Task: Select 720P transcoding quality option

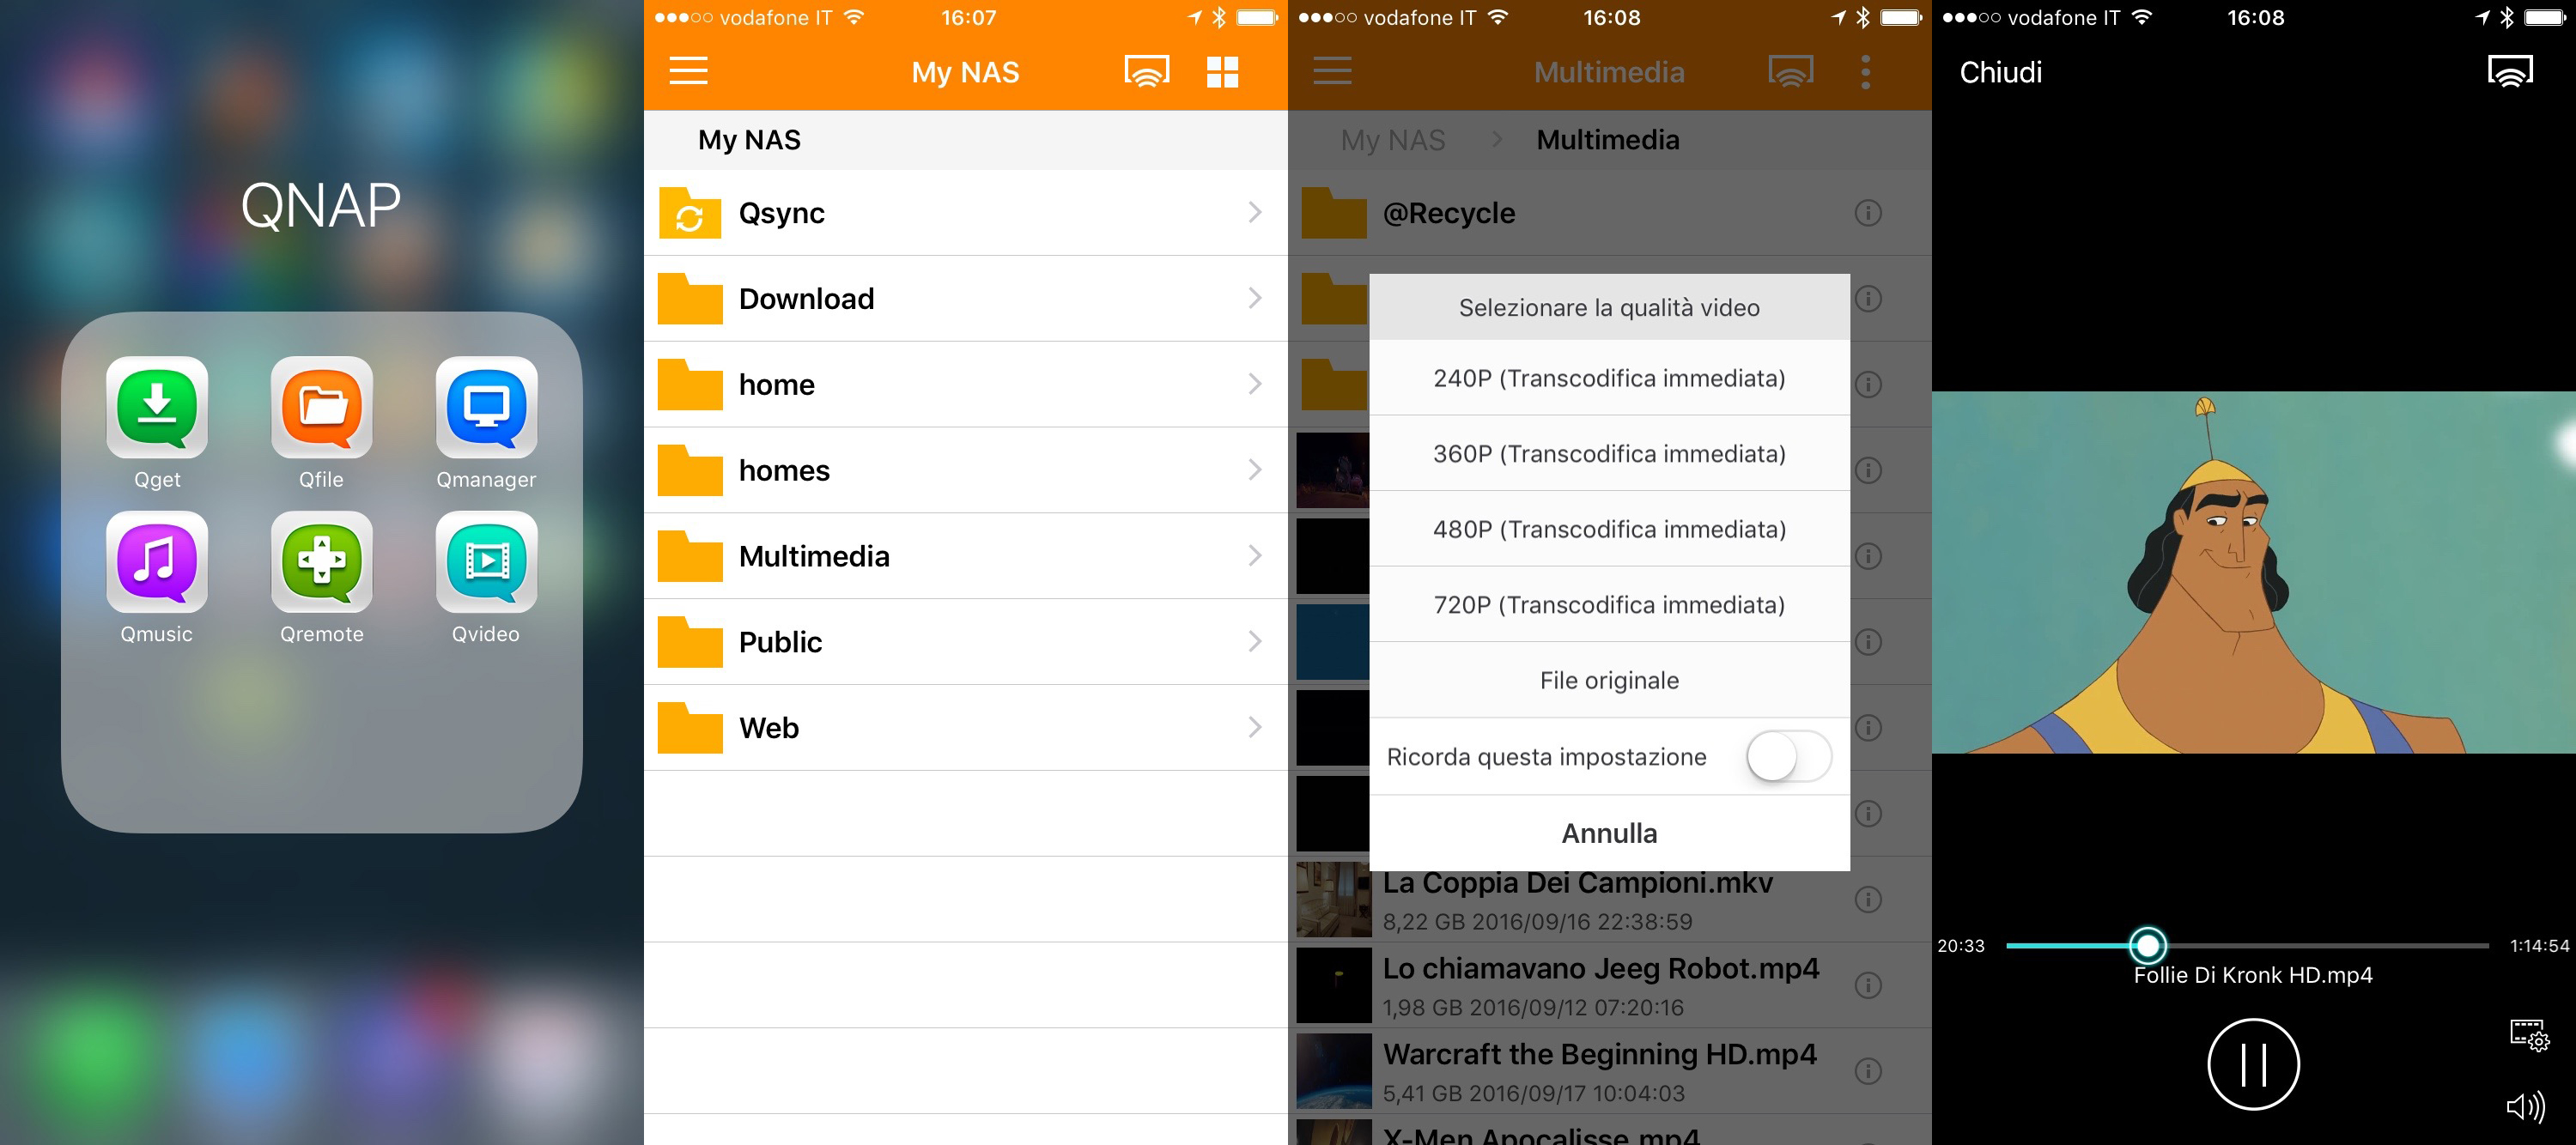Action: 1608,604
